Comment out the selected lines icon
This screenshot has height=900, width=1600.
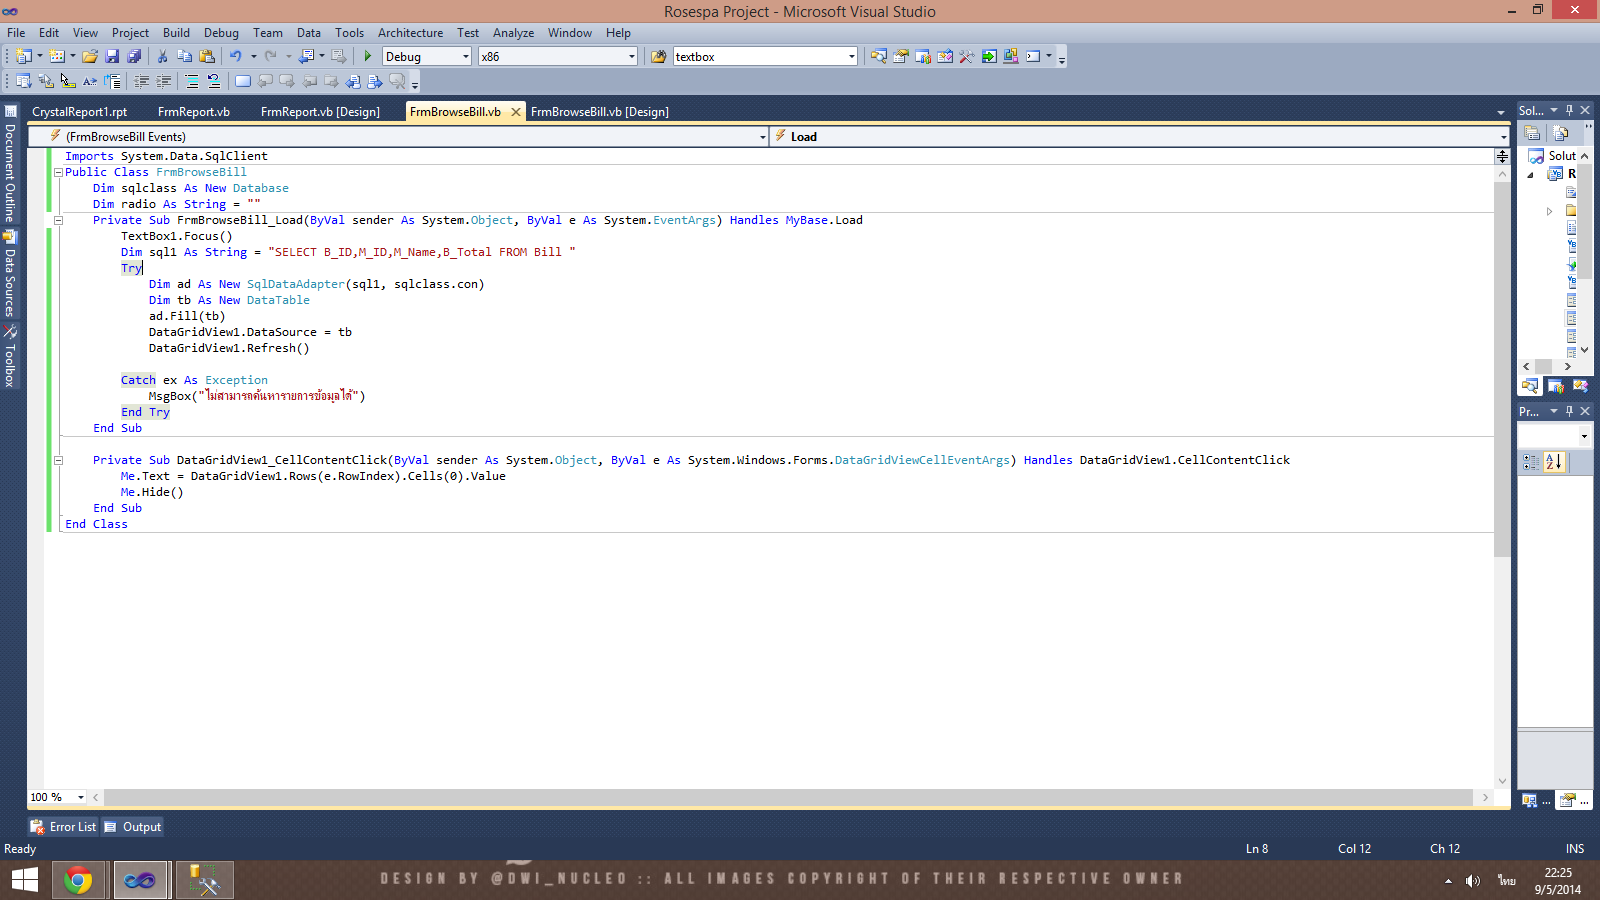[x=192, y=81]
